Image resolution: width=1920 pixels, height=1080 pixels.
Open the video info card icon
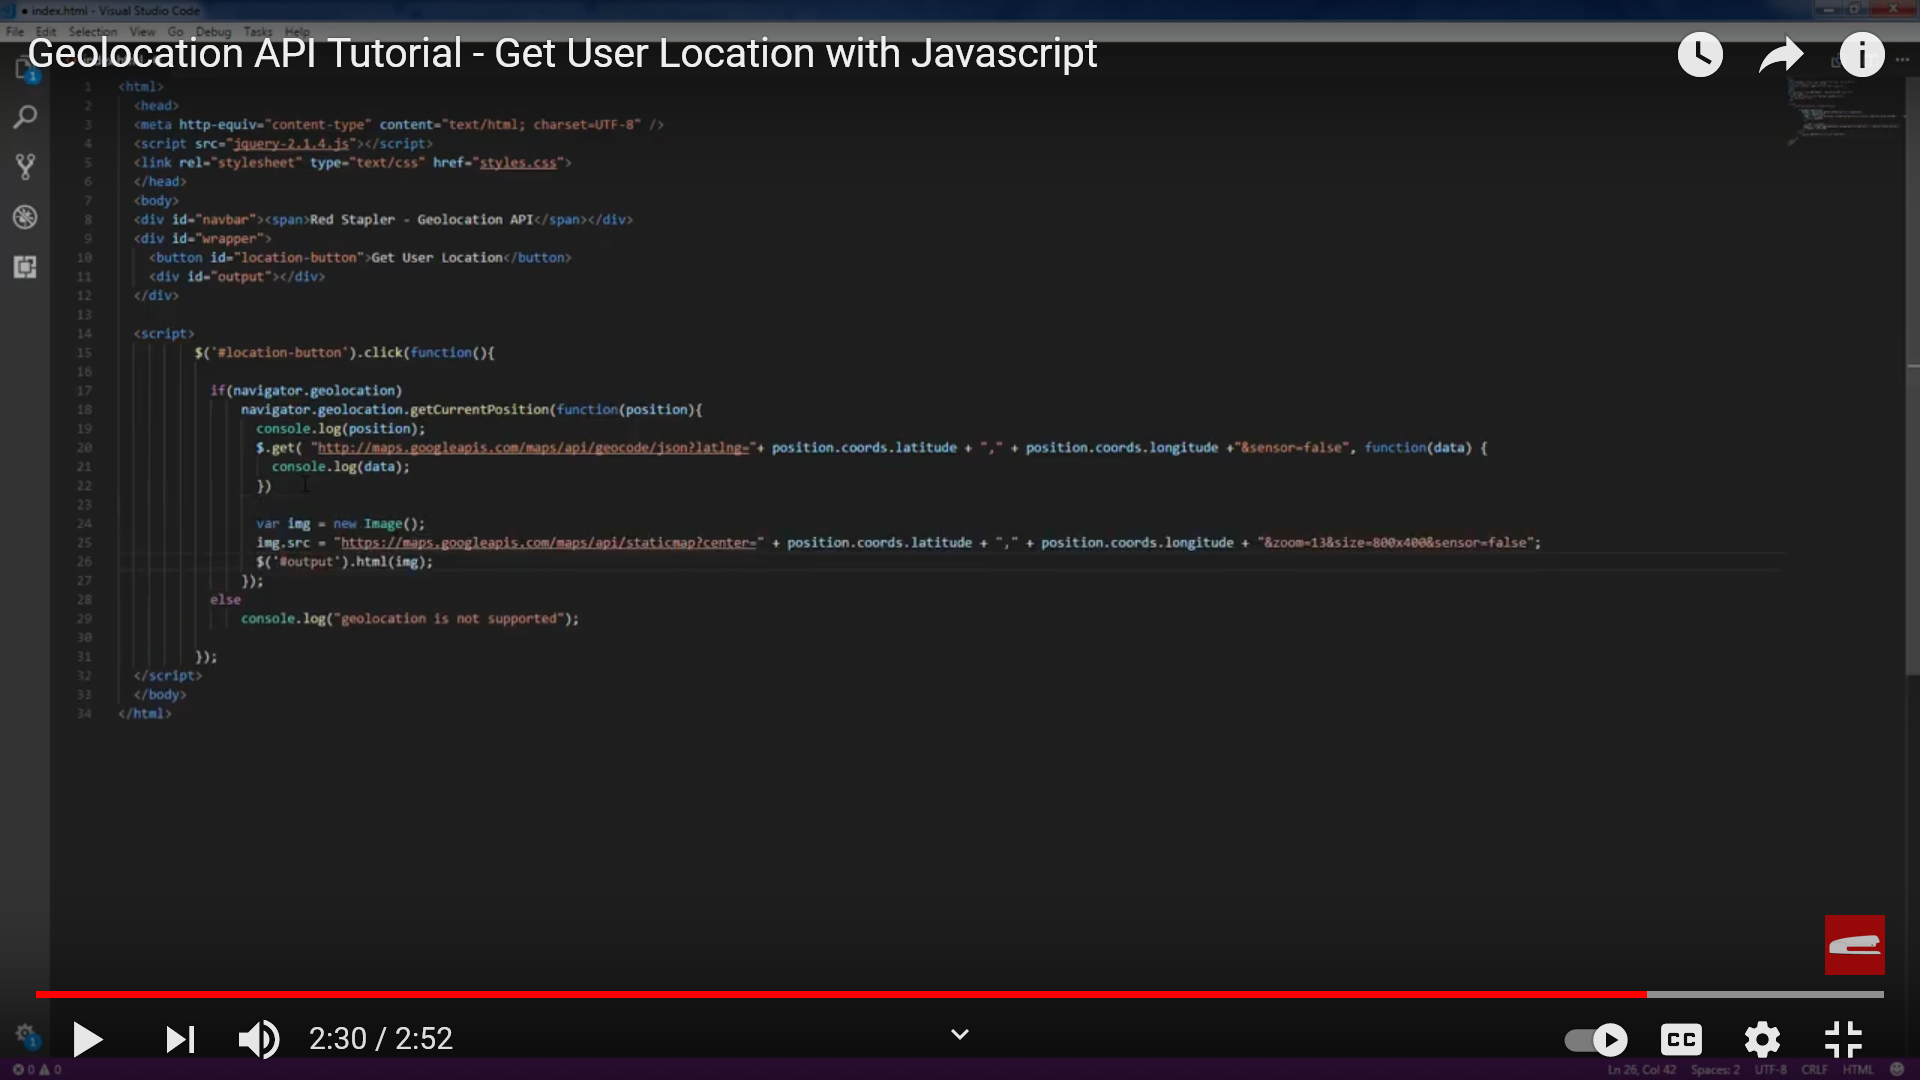pos(1861,54)
